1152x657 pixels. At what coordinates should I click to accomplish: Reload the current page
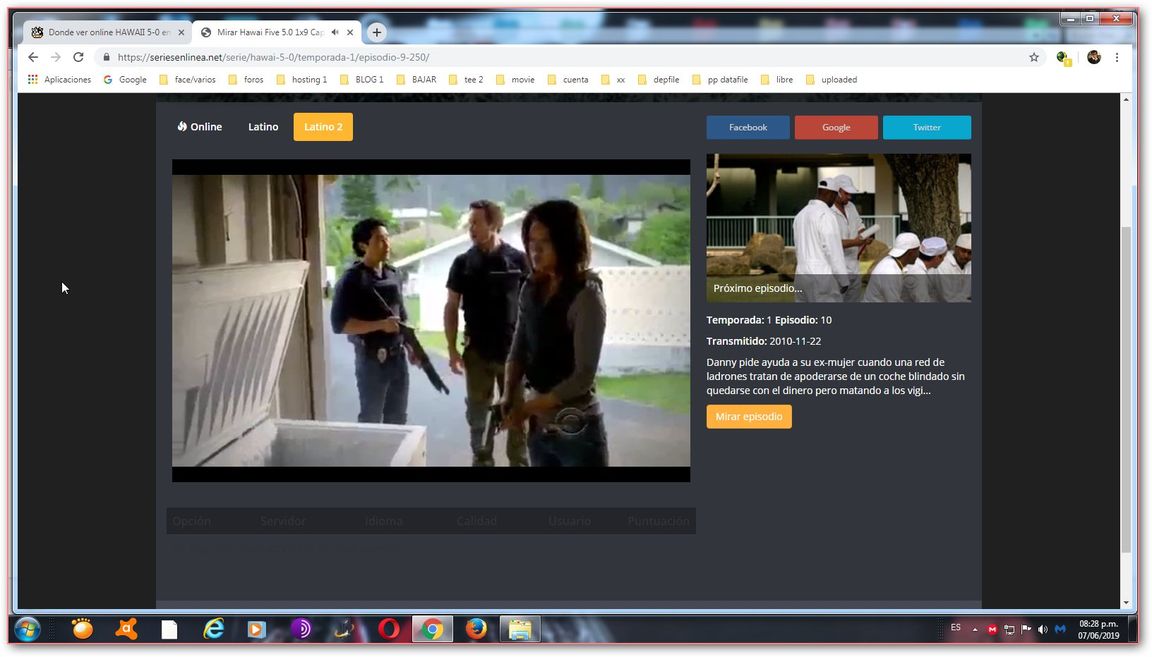(79, 57)
